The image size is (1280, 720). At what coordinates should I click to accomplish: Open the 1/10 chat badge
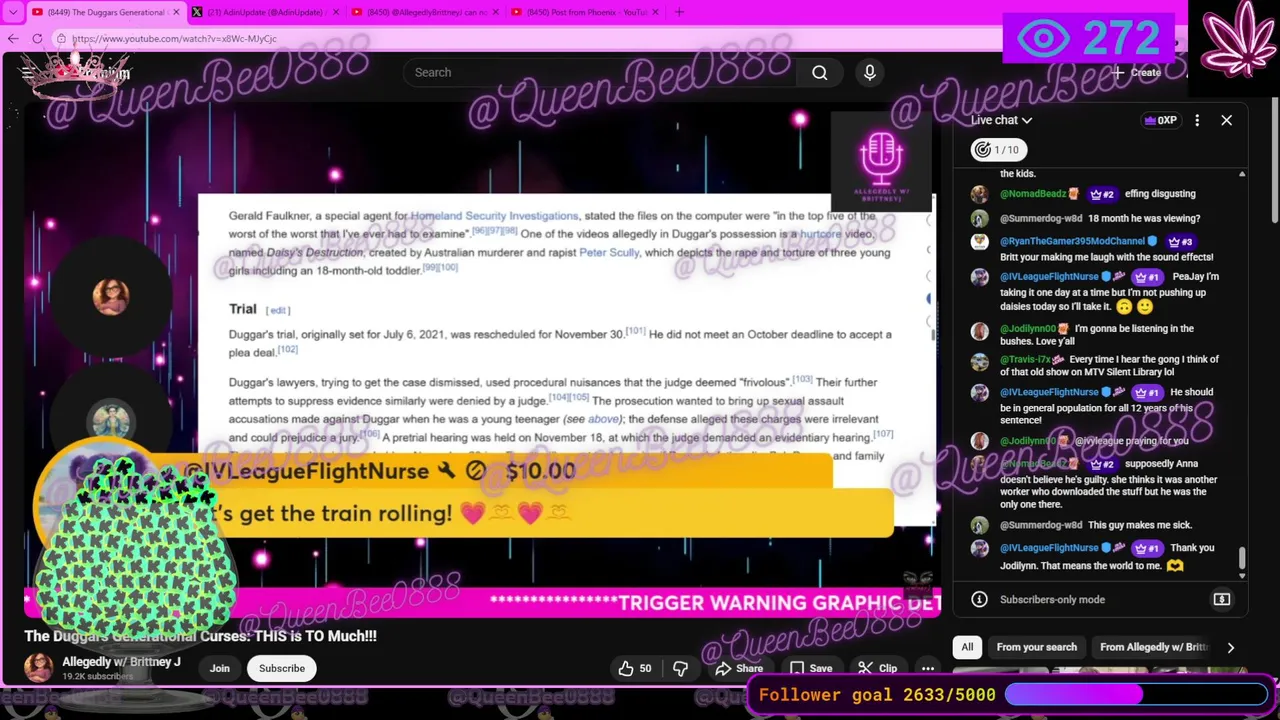coord(997,150)
